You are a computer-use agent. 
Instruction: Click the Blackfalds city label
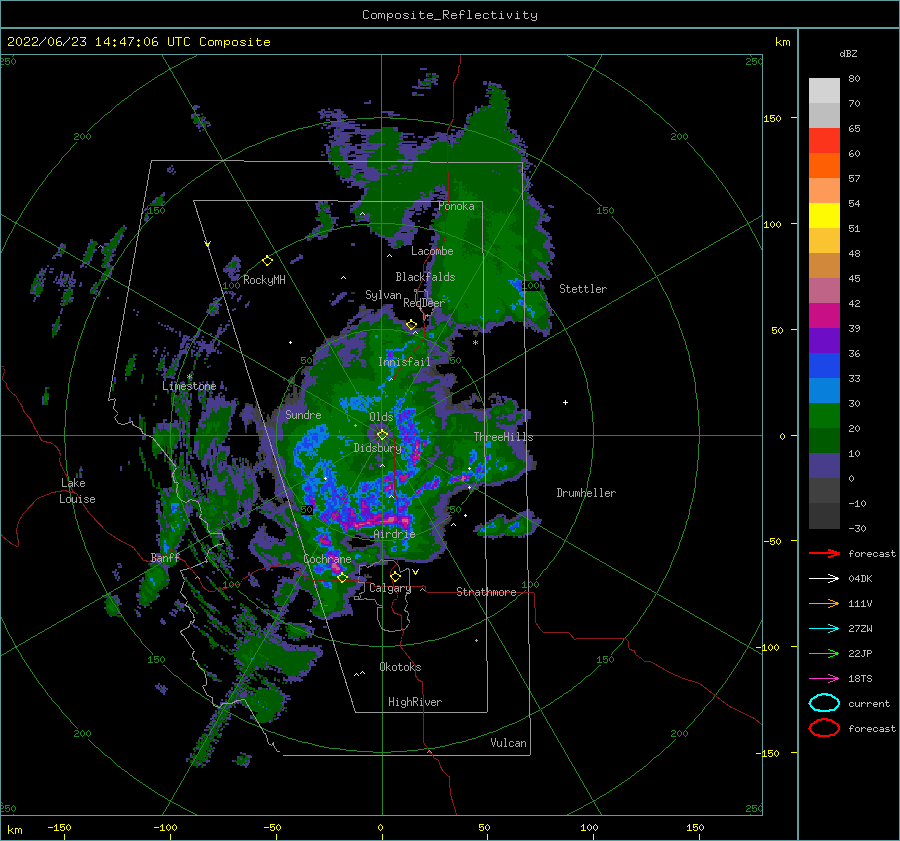tap(425, 277)
